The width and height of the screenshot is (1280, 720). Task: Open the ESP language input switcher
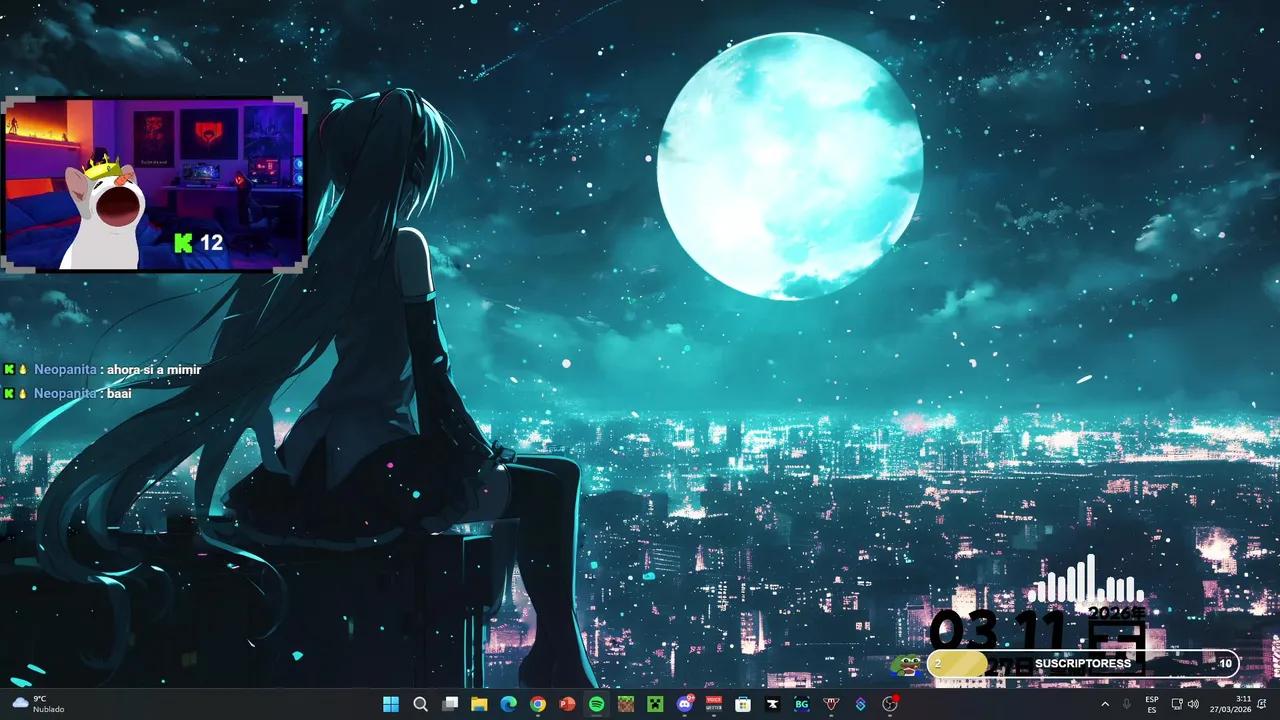pos(1152,704)
